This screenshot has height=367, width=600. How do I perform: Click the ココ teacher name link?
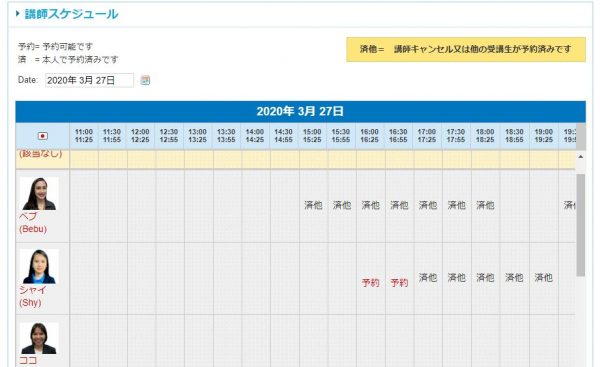tap(28, 360)
